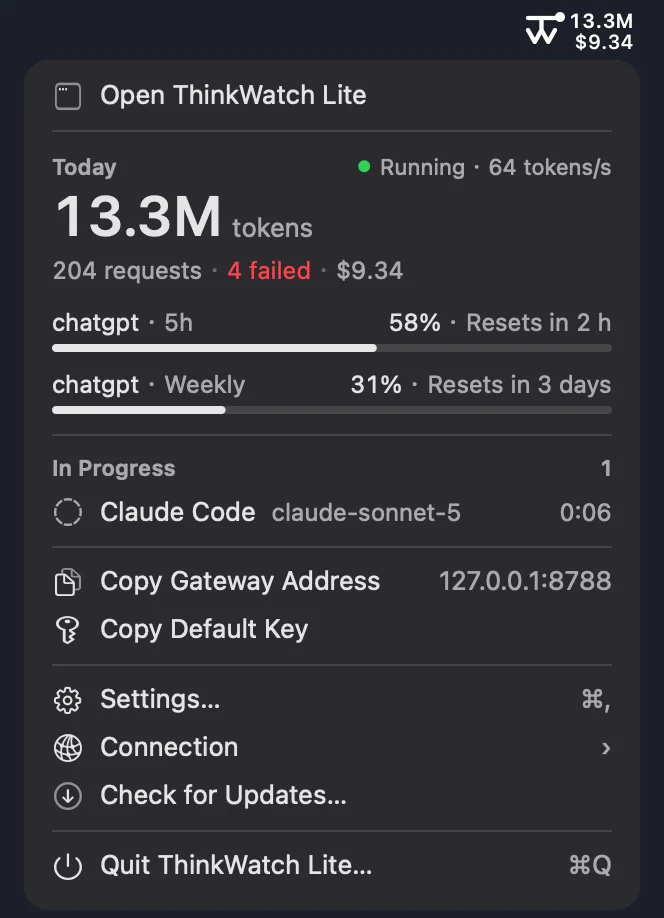Click the download arrow icon for updates

click(x=68, y=796)
